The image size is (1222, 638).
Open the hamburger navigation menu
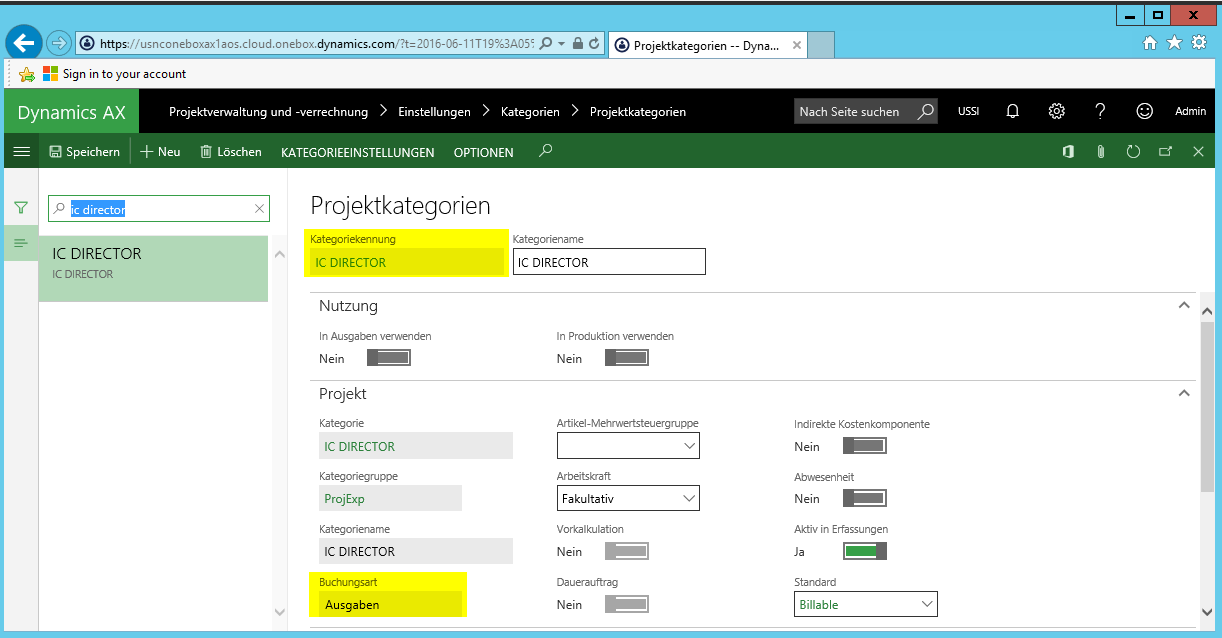[x=20, y=152]
